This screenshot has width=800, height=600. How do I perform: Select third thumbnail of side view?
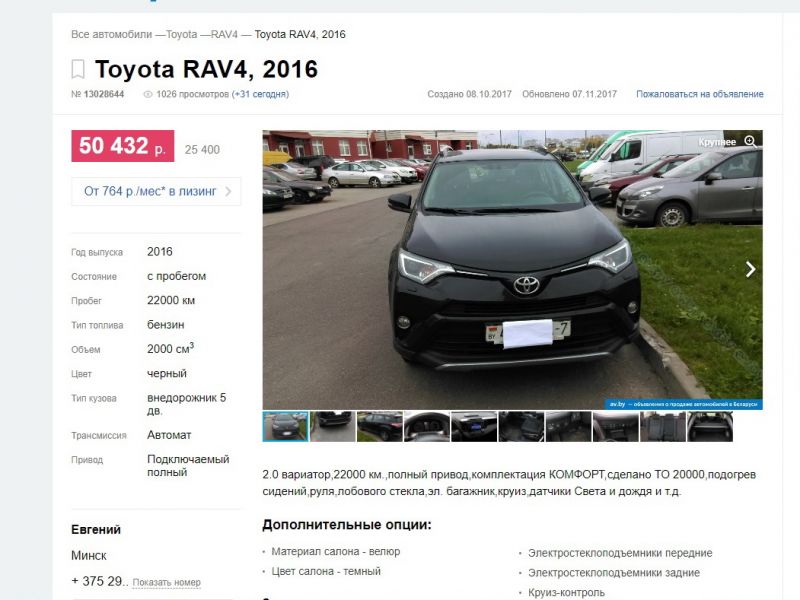(x=380, y=427)
